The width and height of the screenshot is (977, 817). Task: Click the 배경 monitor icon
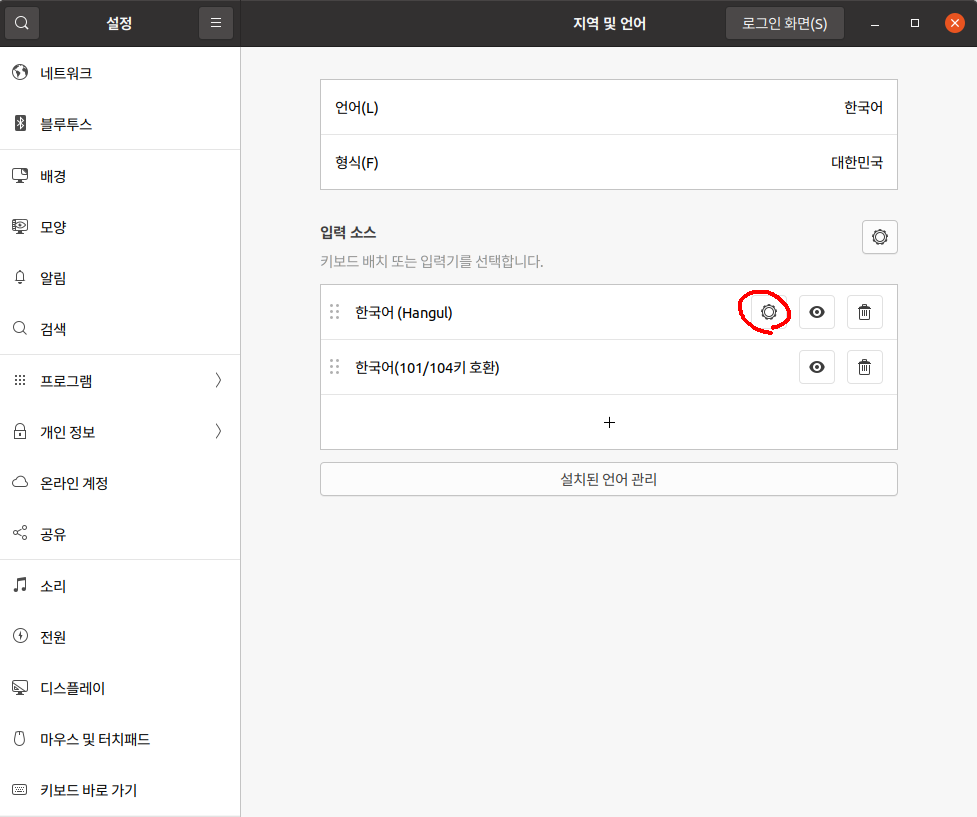pyautogui.click(x=20, y=175)
